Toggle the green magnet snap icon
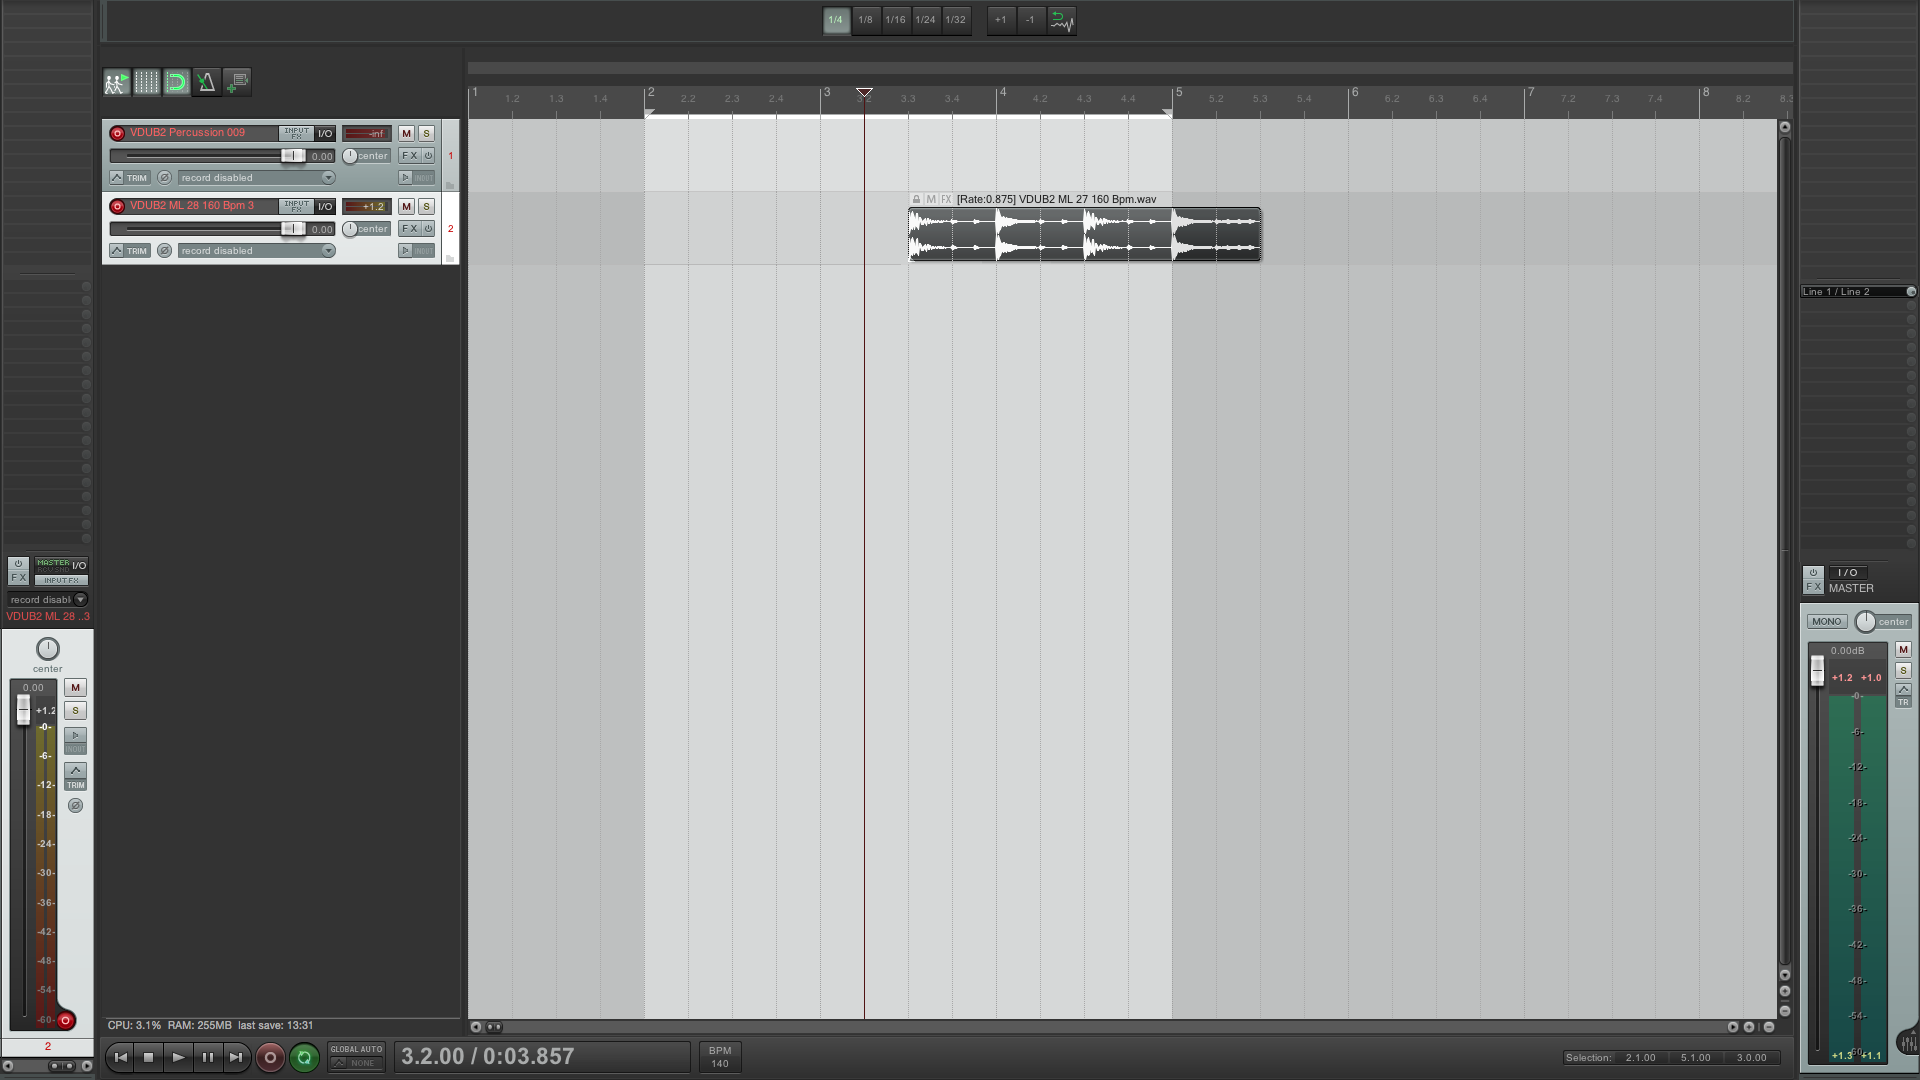This screenshot has width=1920, height=1080. click(177, 83)
